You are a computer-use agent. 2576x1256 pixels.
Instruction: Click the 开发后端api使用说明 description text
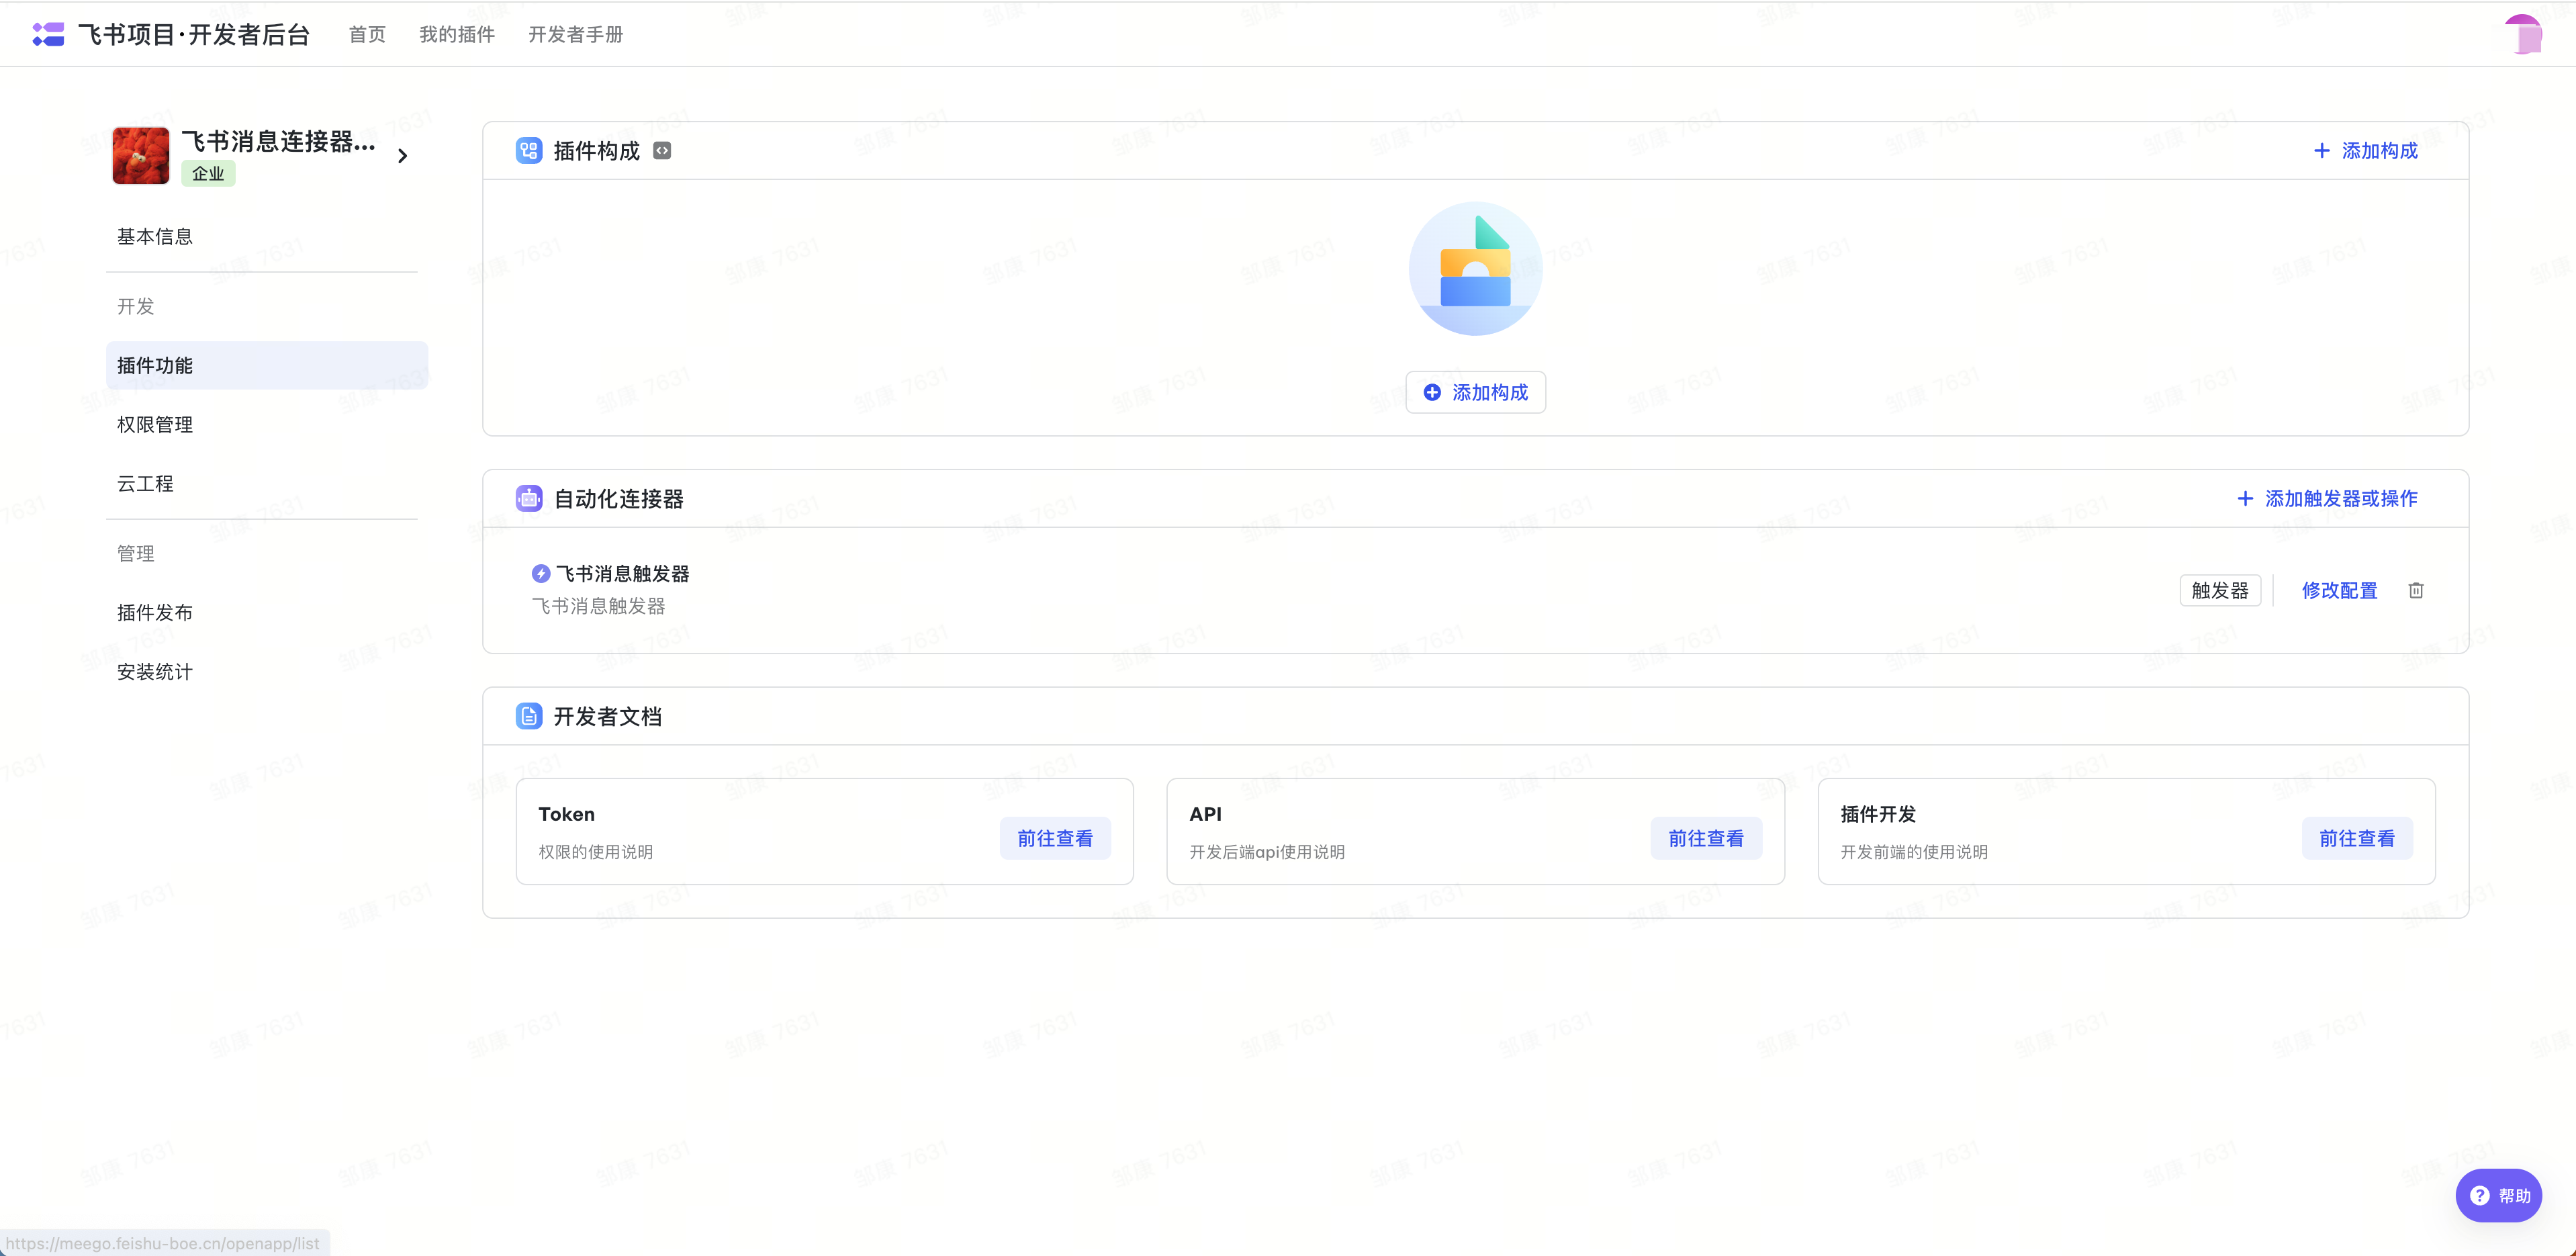[1267, 852]
